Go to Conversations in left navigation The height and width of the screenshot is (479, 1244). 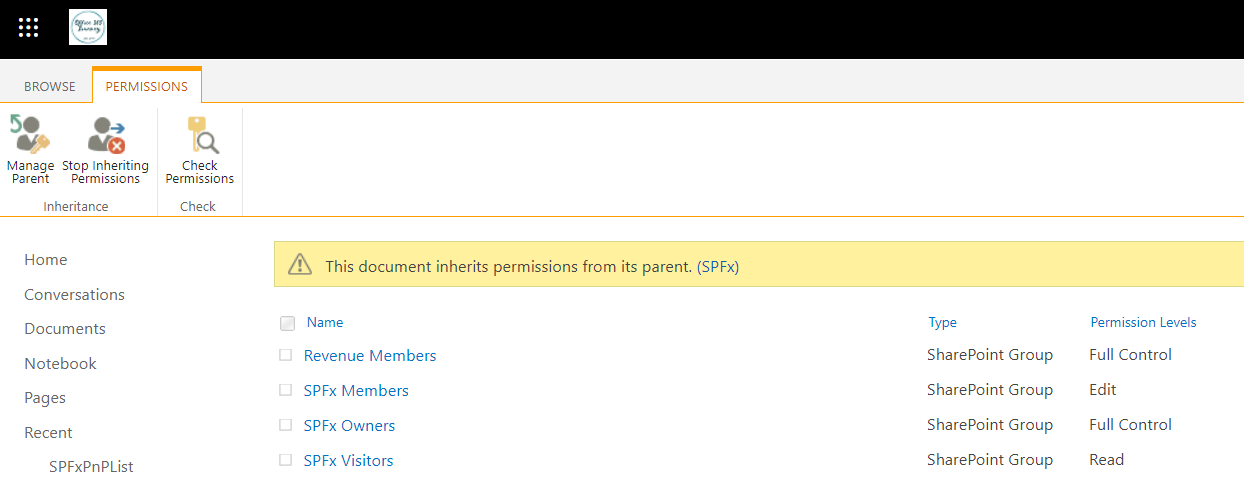(x=74, y=294)
